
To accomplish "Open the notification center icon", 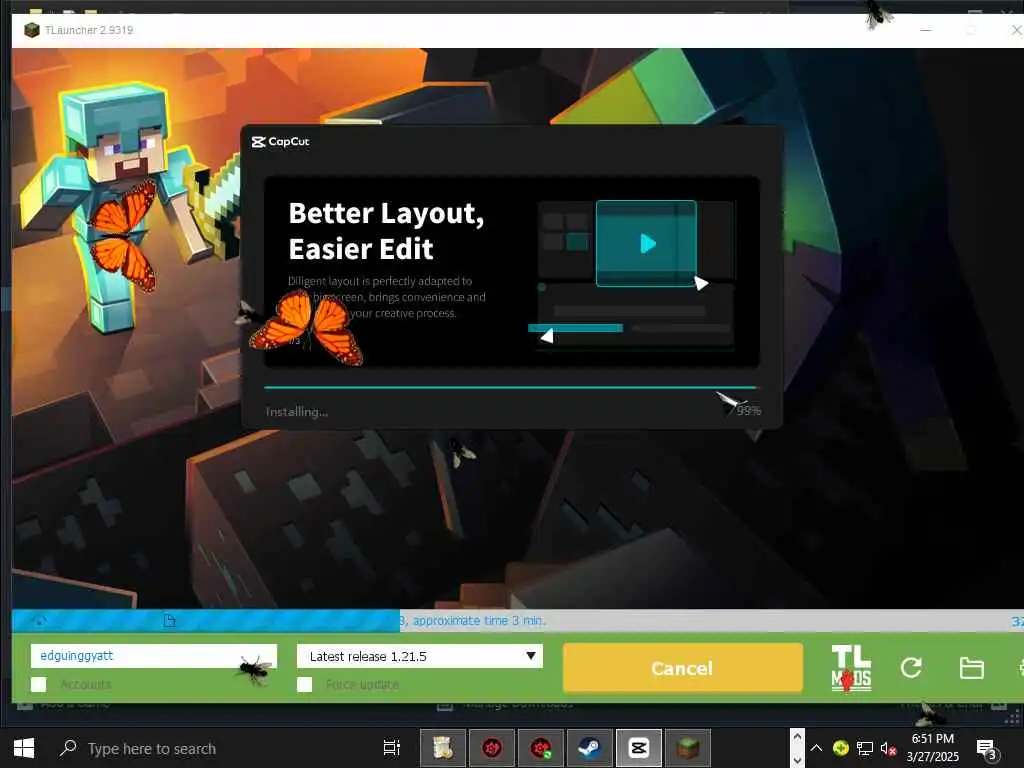I will pos(987,748).
